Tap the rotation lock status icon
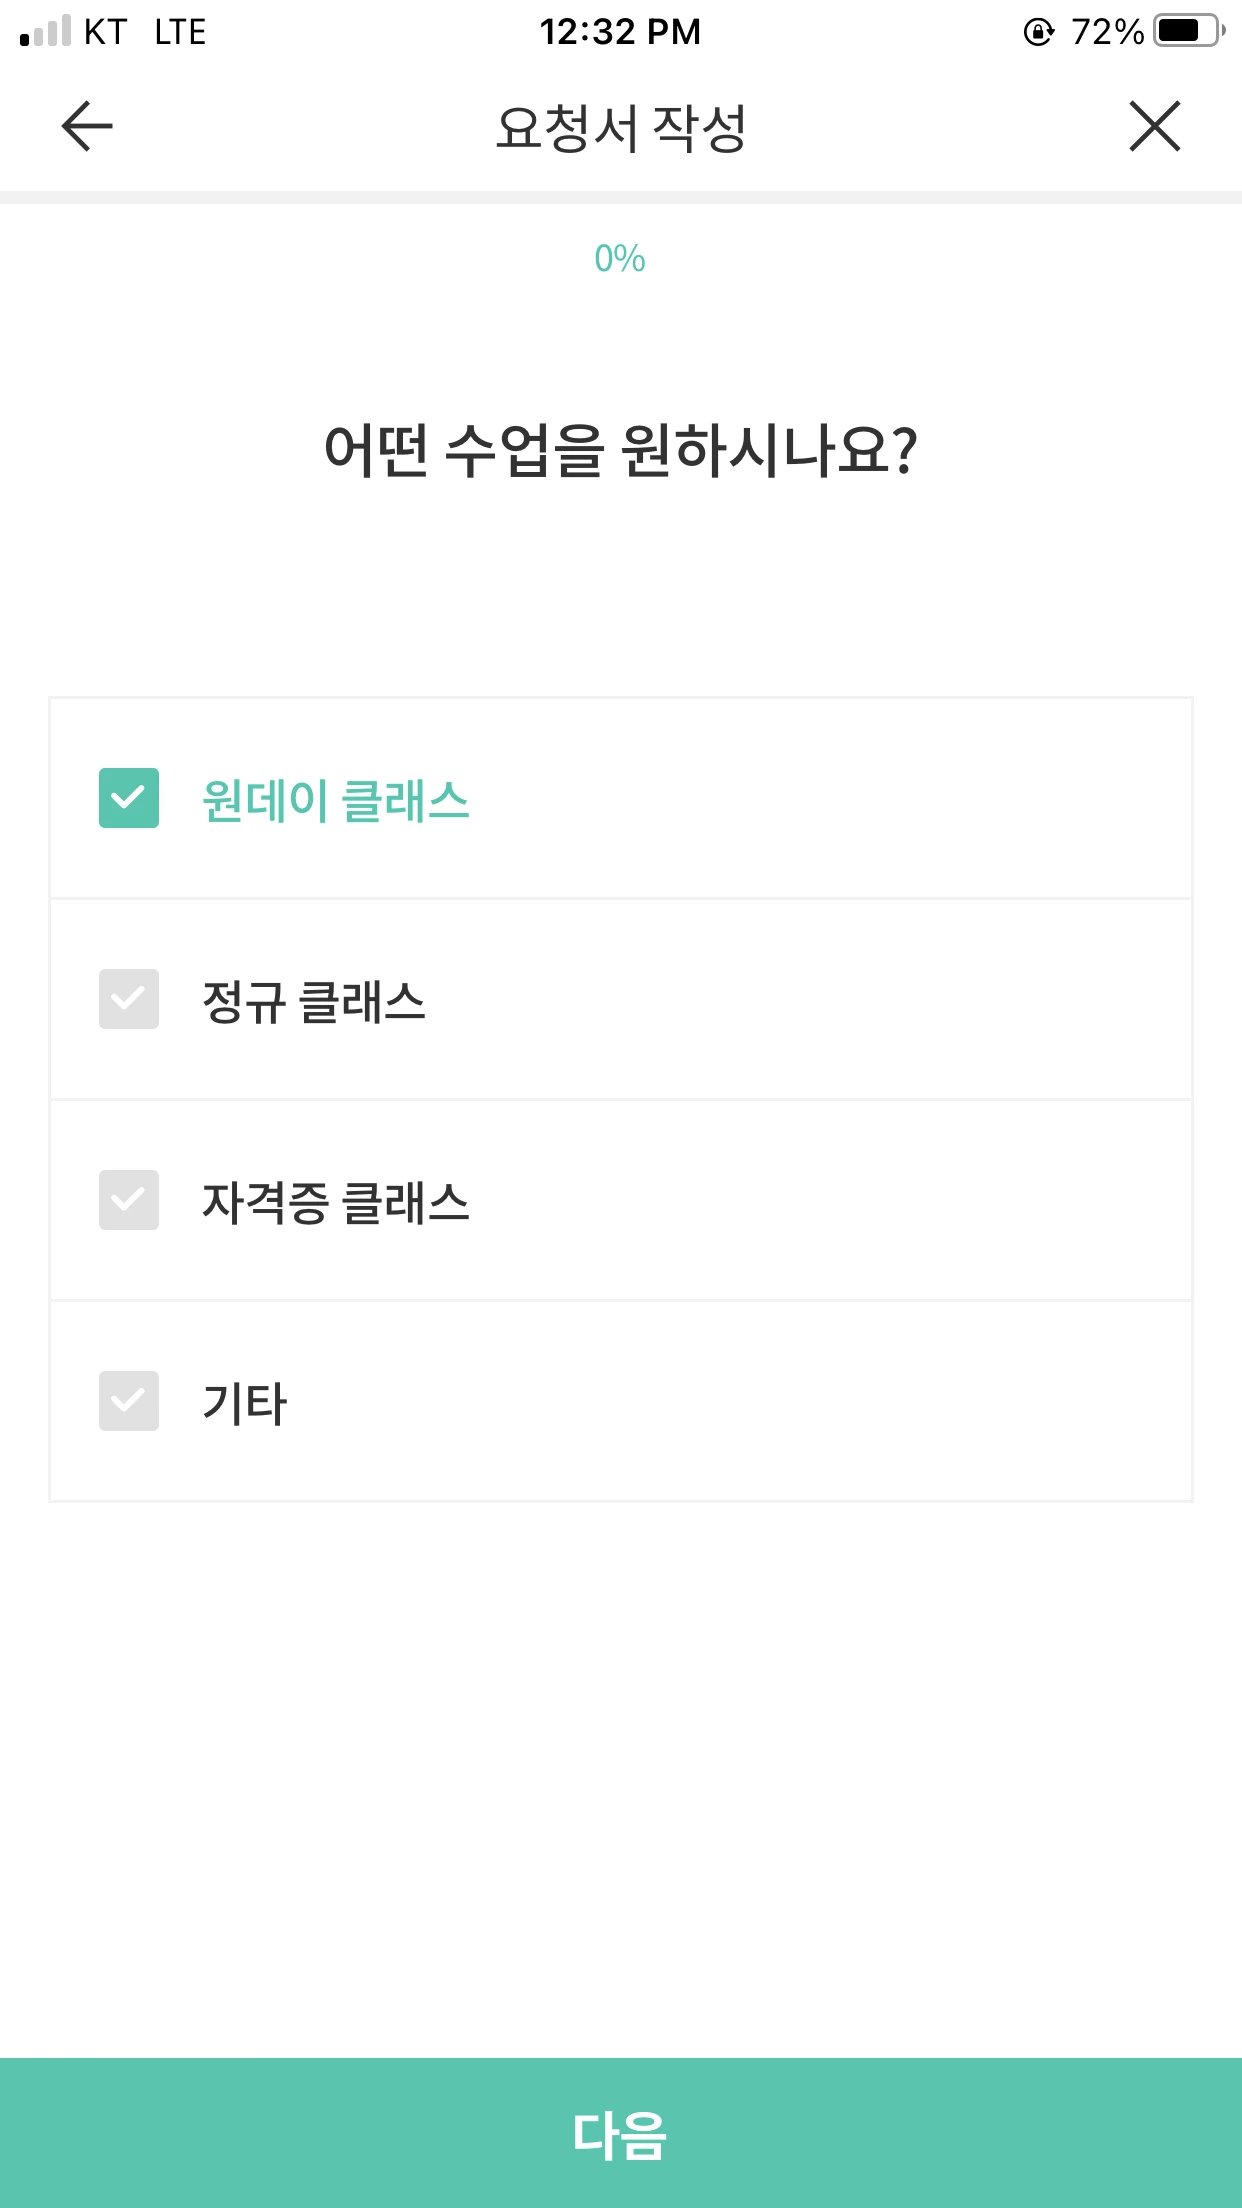Viewport: 1242px width, 2208px height. pos(1039,32)
